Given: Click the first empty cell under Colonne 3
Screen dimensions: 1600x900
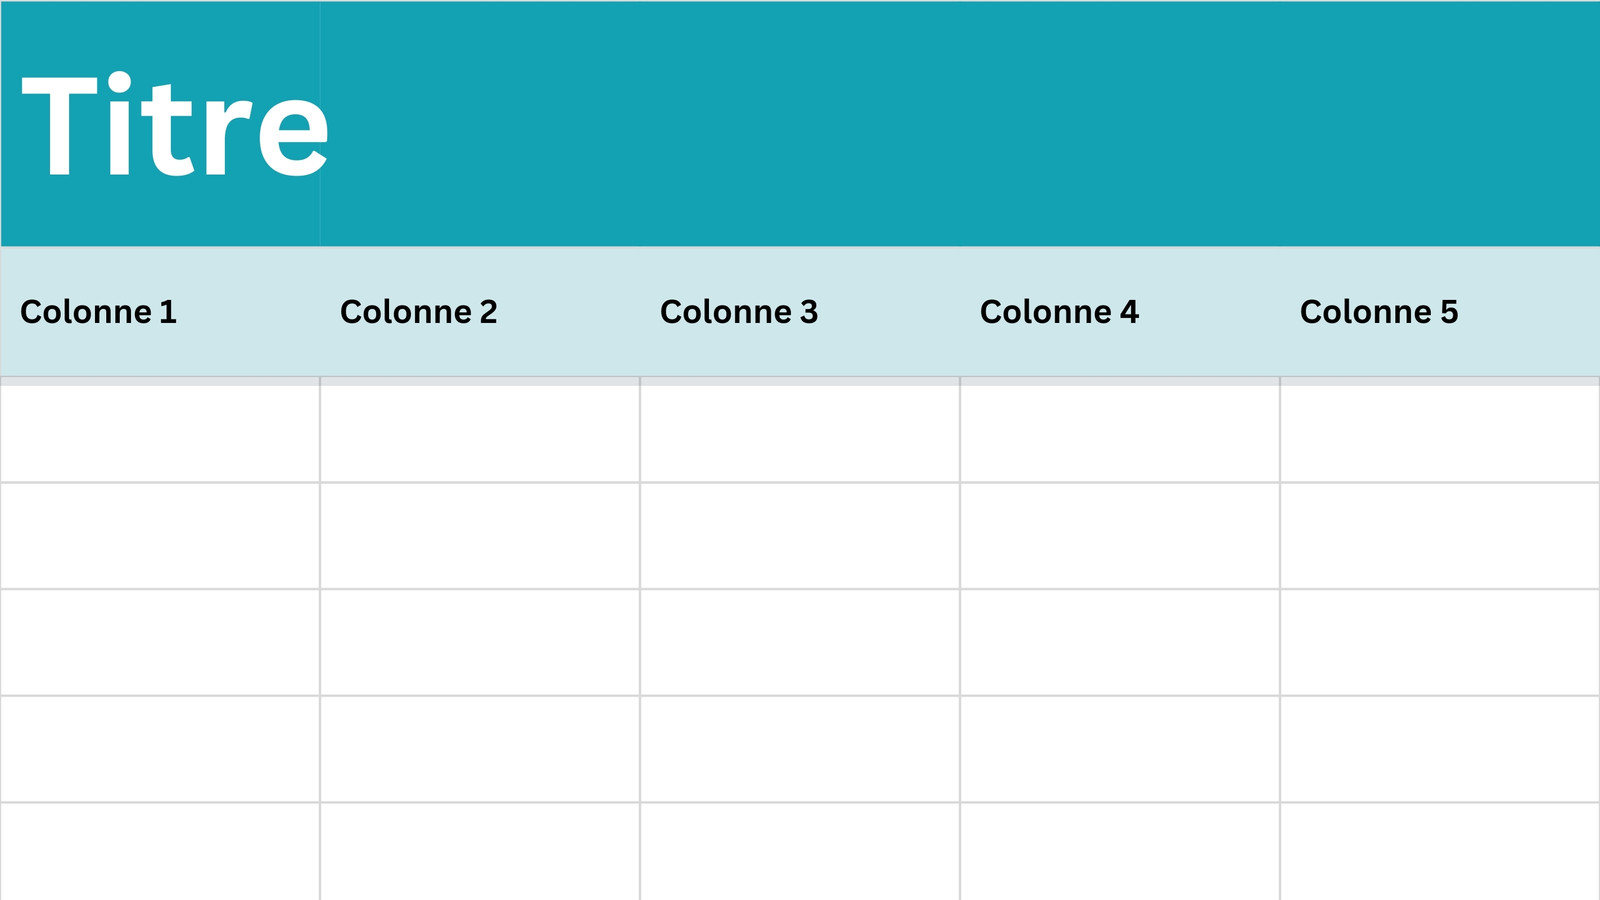Looking at the screenshot, I should [x=800, y=430].
